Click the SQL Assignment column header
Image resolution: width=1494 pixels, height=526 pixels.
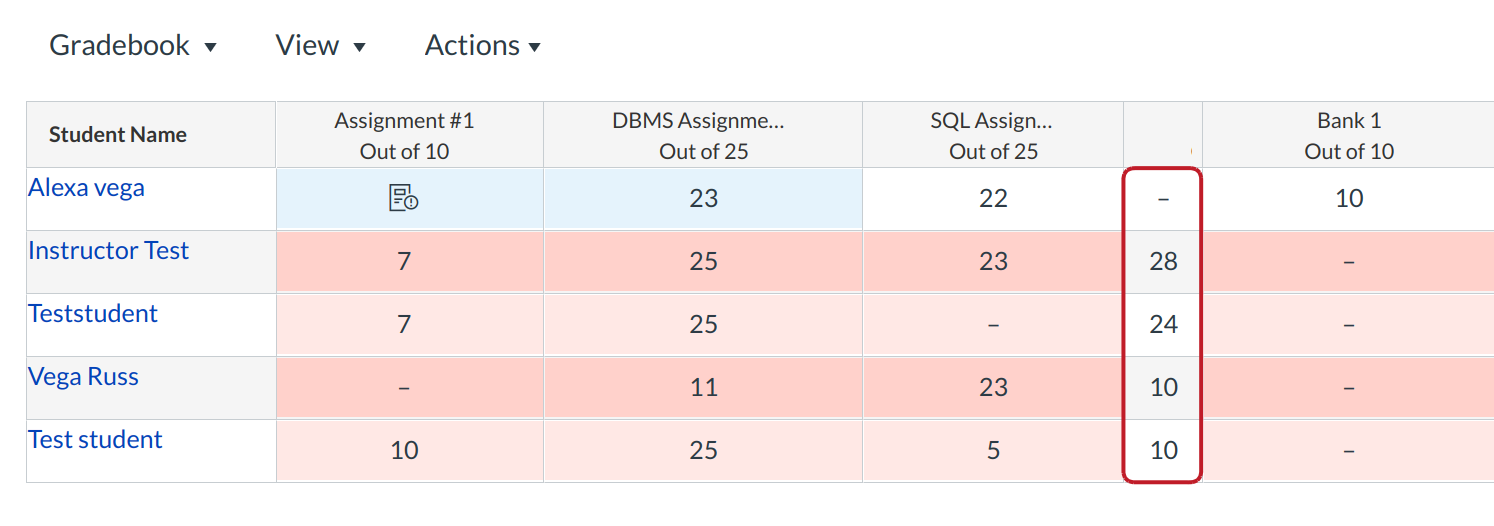click(992, 135)
